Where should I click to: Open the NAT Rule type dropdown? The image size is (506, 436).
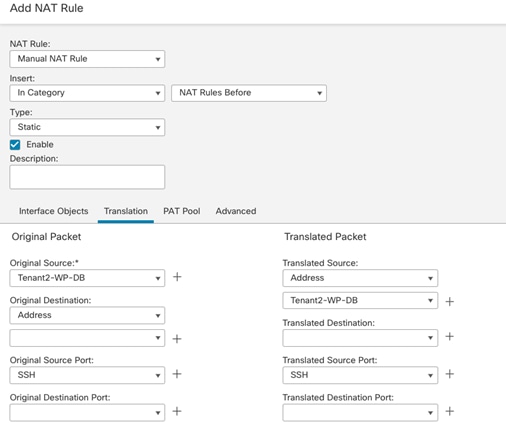[x=87, y=59]
